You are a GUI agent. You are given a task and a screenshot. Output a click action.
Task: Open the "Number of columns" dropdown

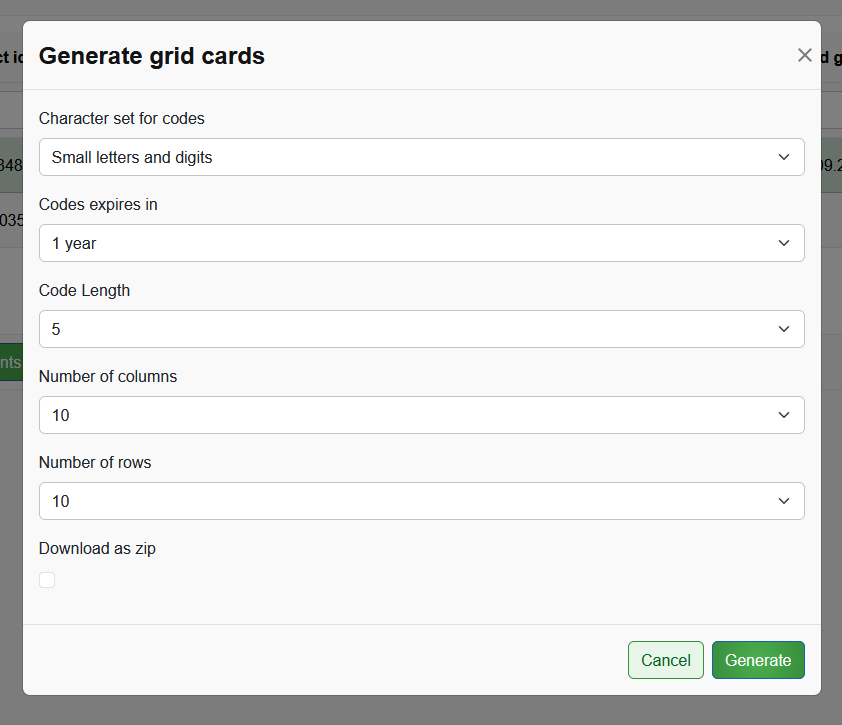click(x=421, y=415)
